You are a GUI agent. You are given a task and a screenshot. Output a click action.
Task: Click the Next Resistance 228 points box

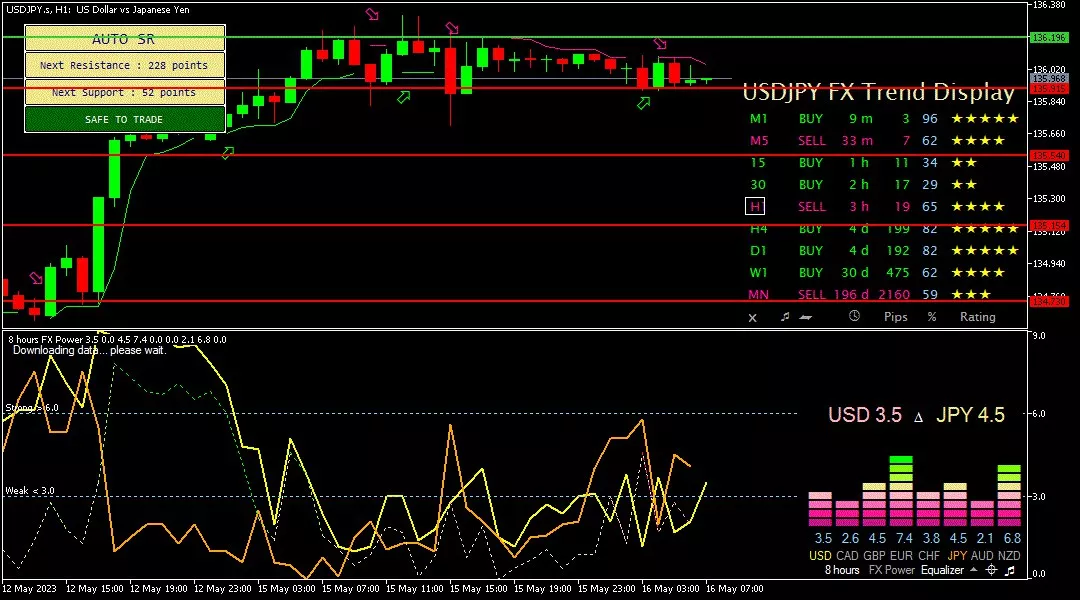tap(124, 66)
